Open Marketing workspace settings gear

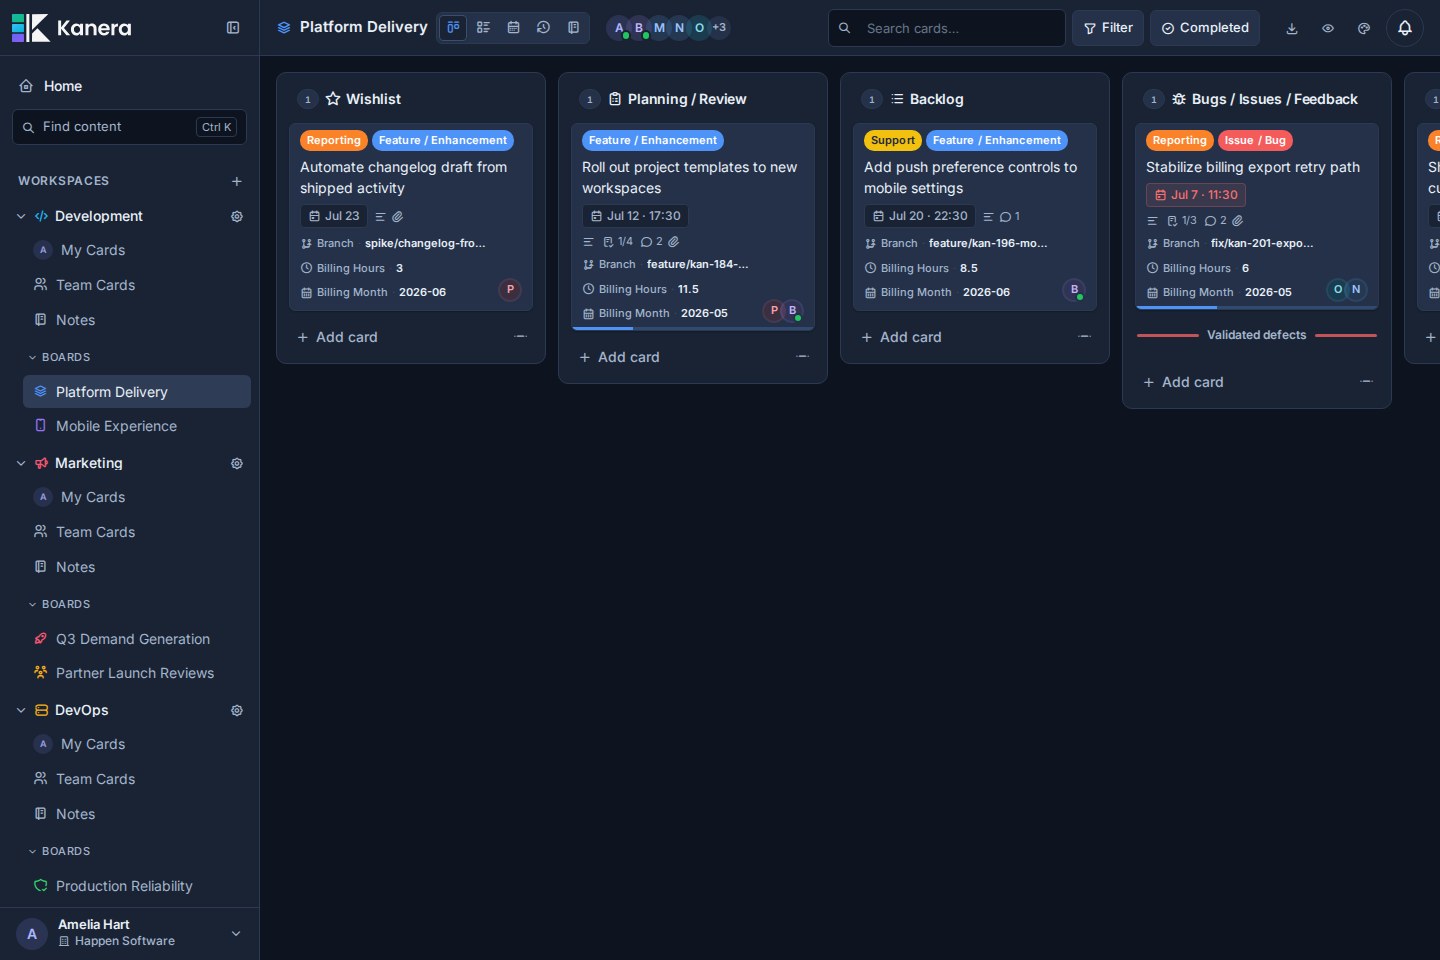pos(237,463)
